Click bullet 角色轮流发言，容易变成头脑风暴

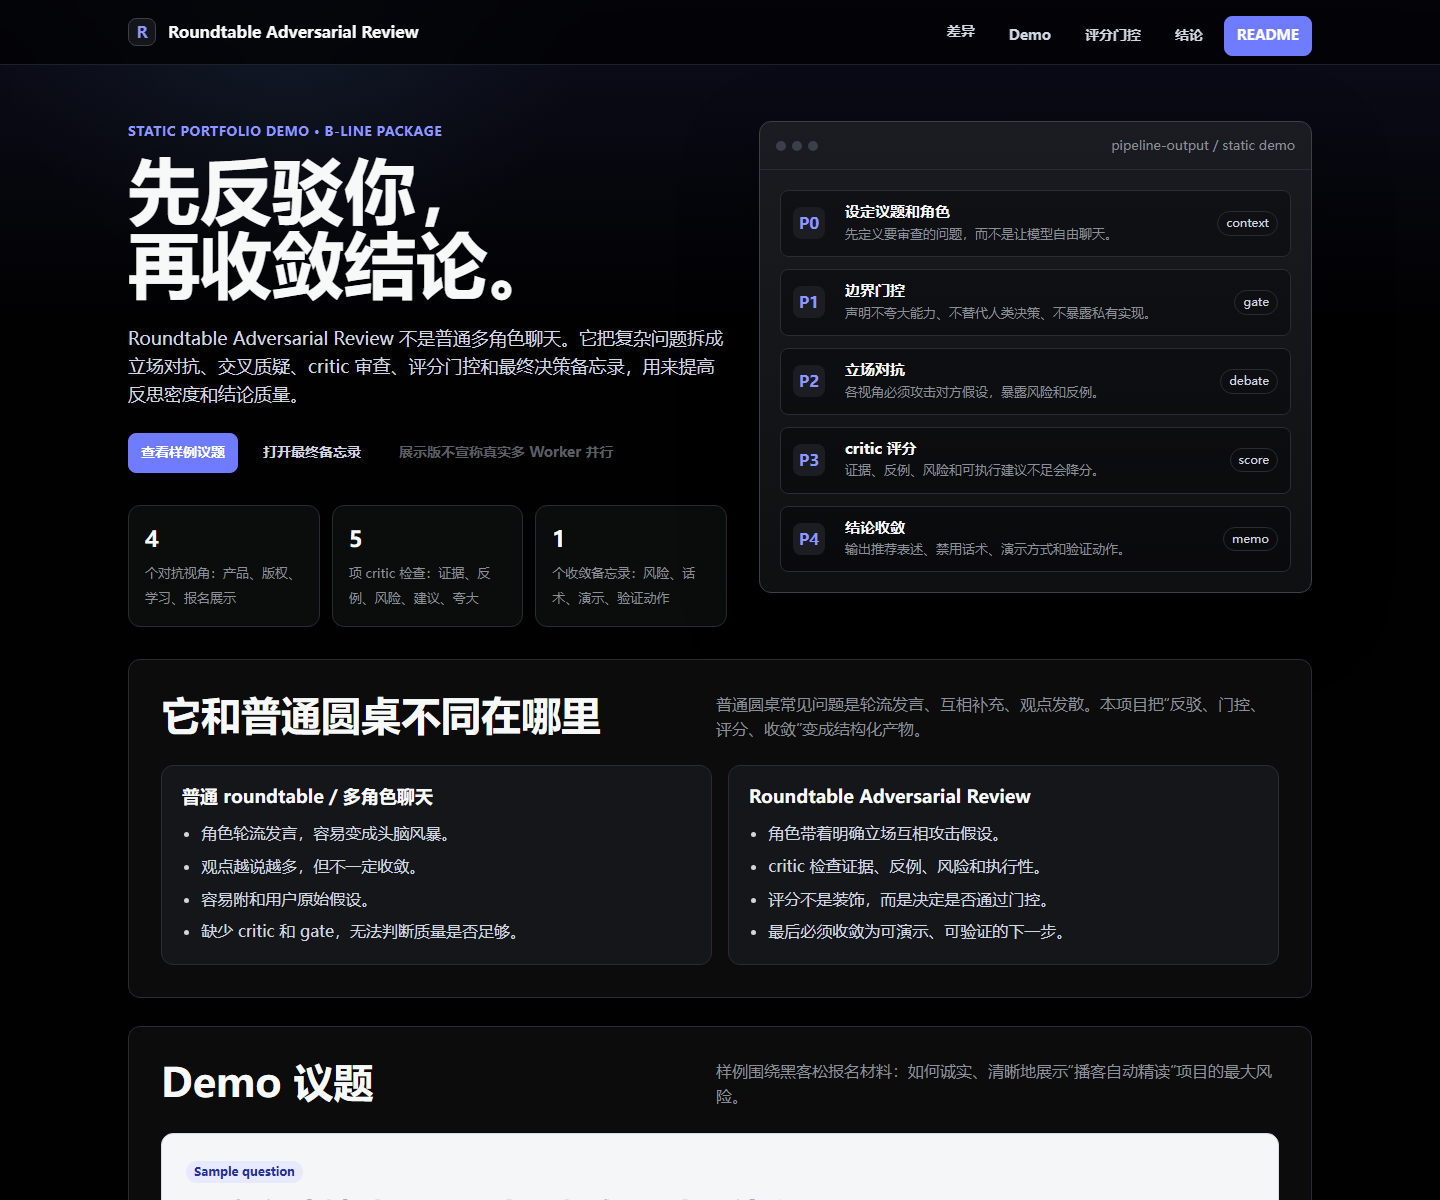[x=329, y=834]
